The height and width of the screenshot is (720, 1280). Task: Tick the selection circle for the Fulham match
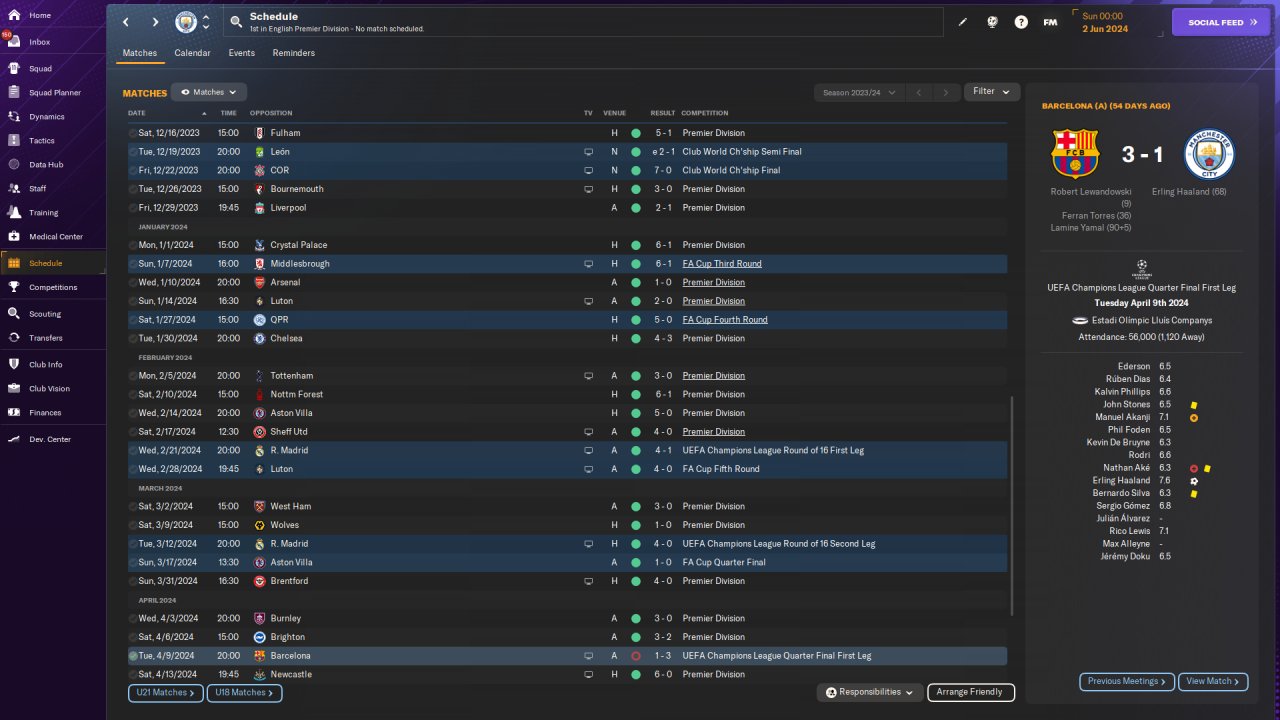pos(133,133)
